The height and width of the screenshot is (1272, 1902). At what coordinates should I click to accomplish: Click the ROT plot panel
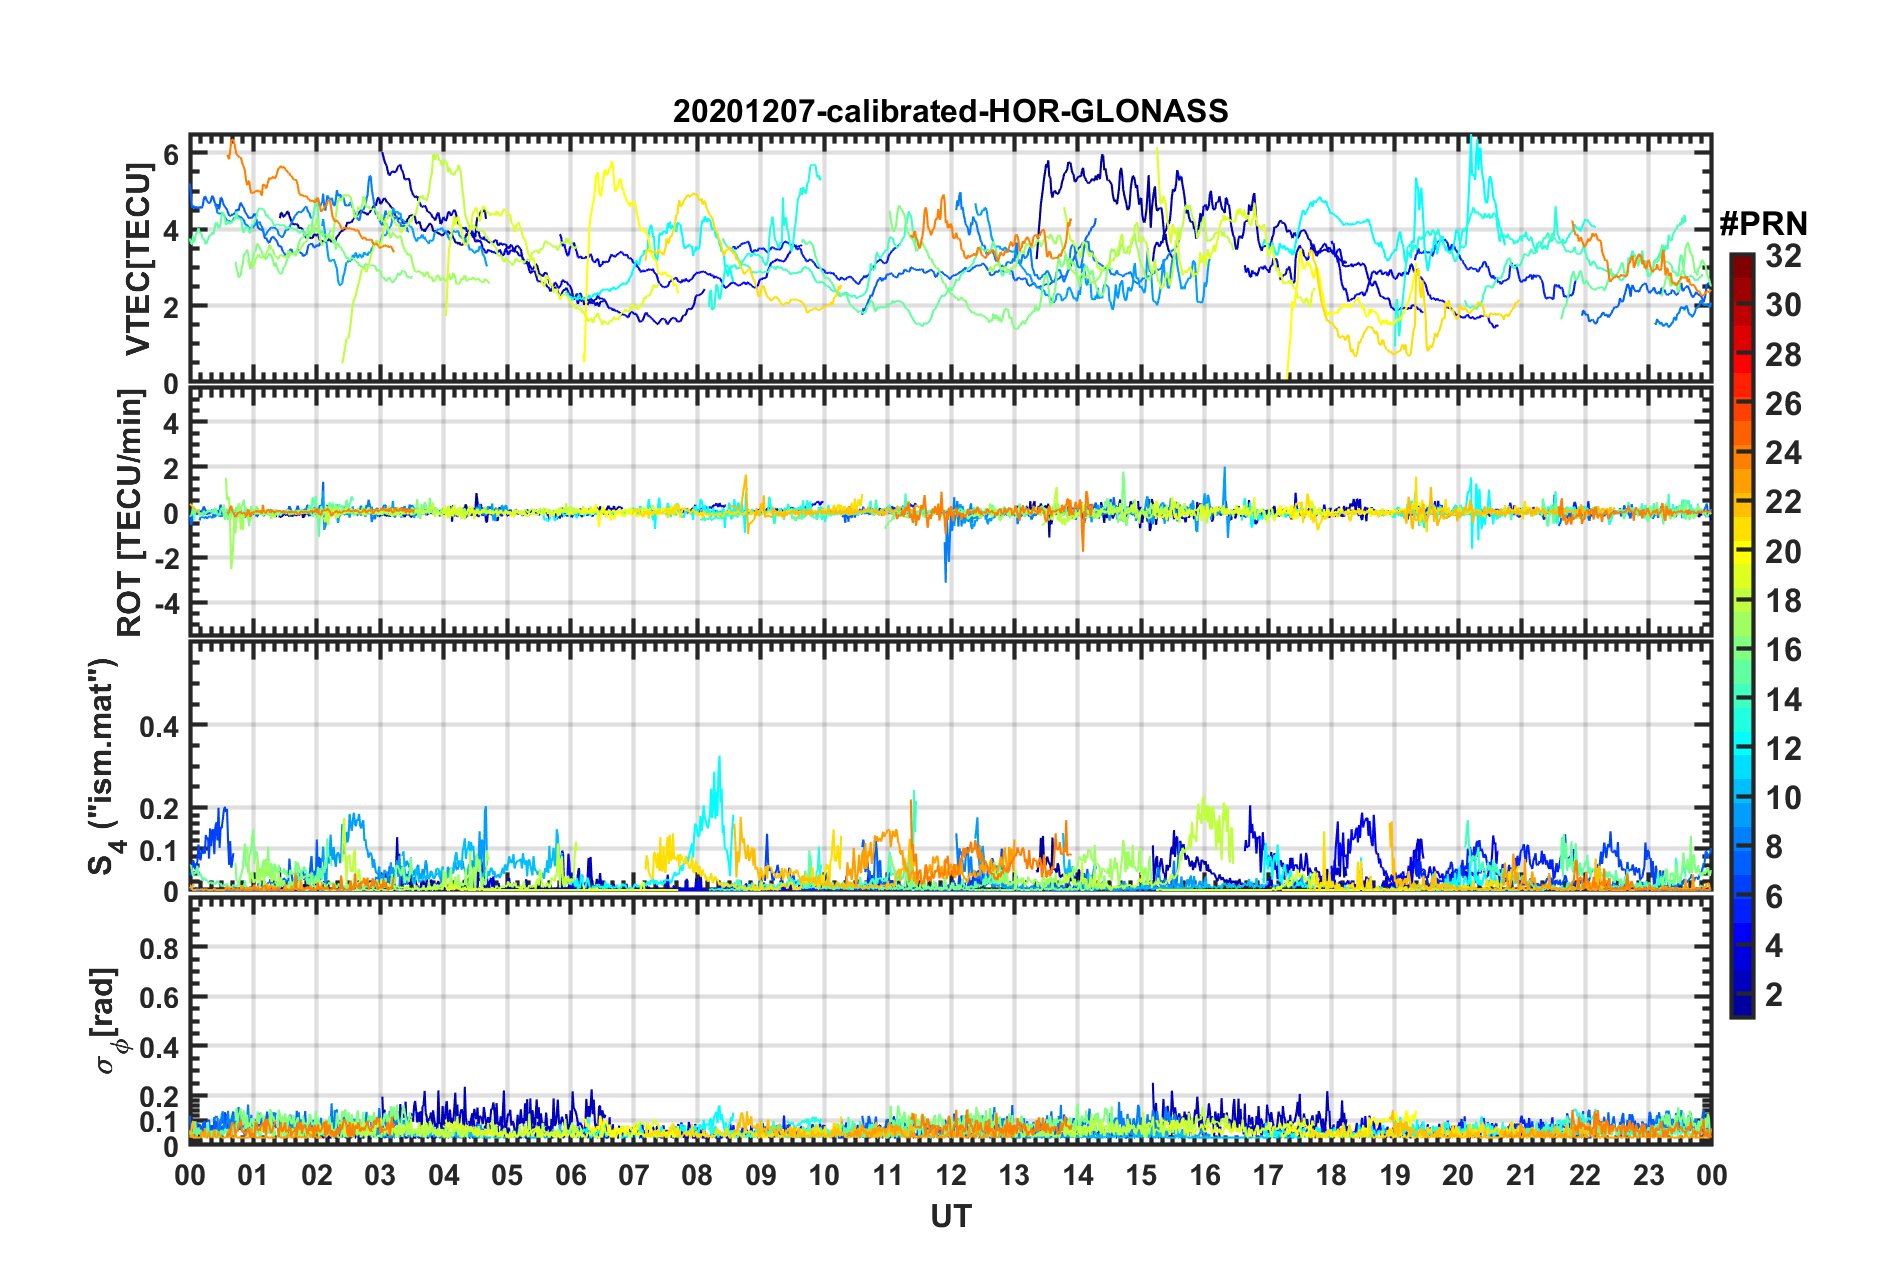[x=950, y=512]
